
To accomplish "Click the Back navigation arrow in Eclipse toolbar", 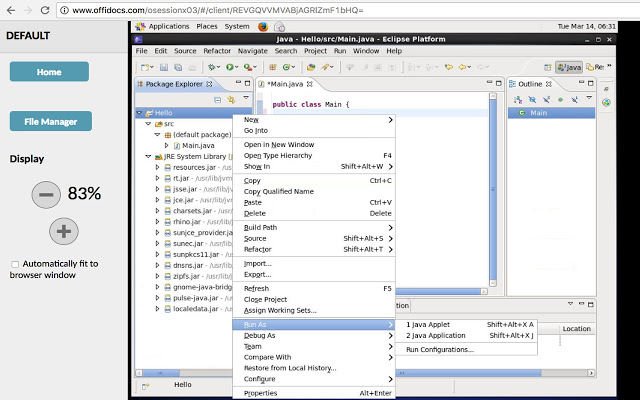I will click(462, 67).
